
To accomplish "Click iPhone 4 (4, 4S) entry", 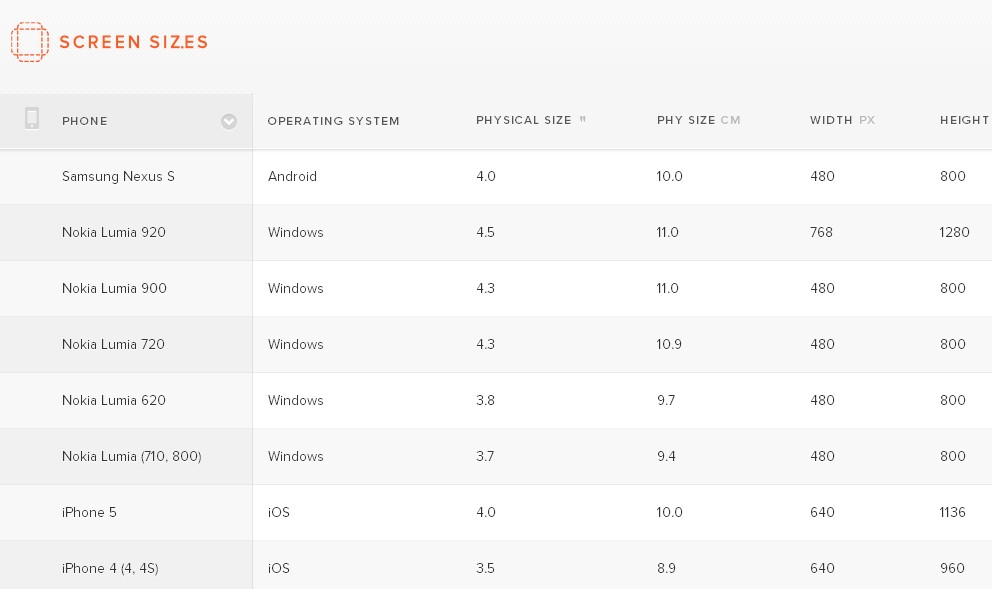I will coord(110,568).
